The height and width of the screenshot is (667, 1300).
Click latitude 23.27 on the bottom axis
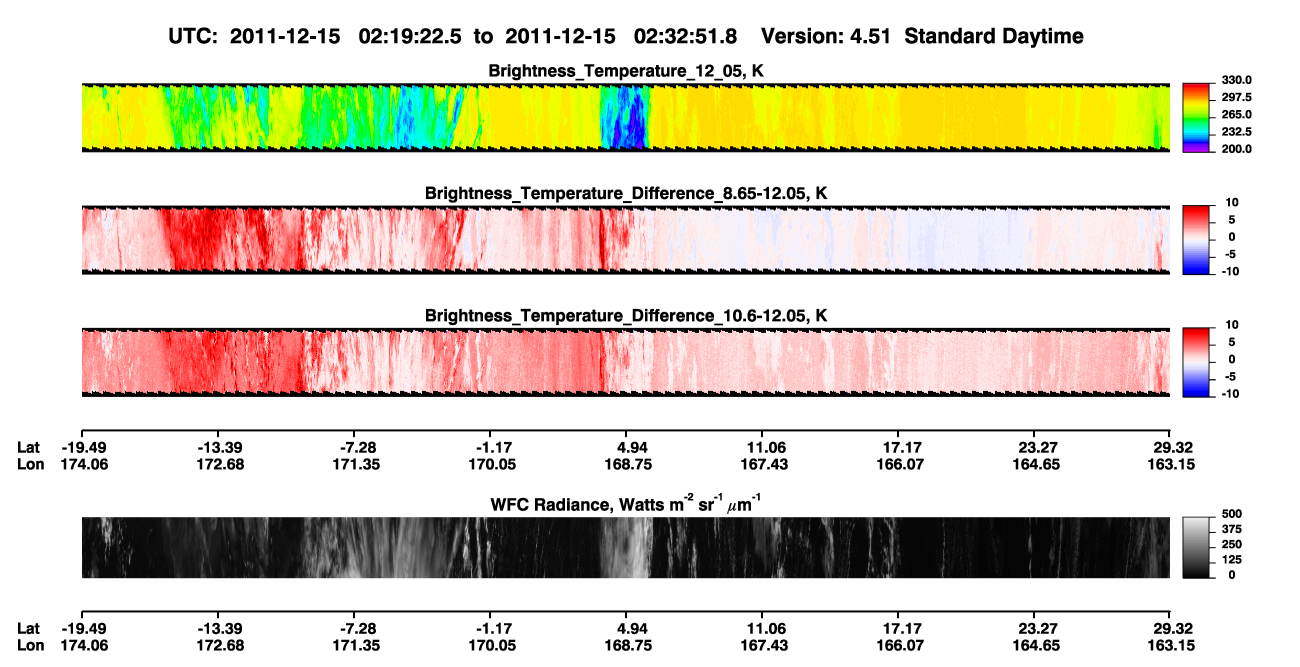[1034, 629]
